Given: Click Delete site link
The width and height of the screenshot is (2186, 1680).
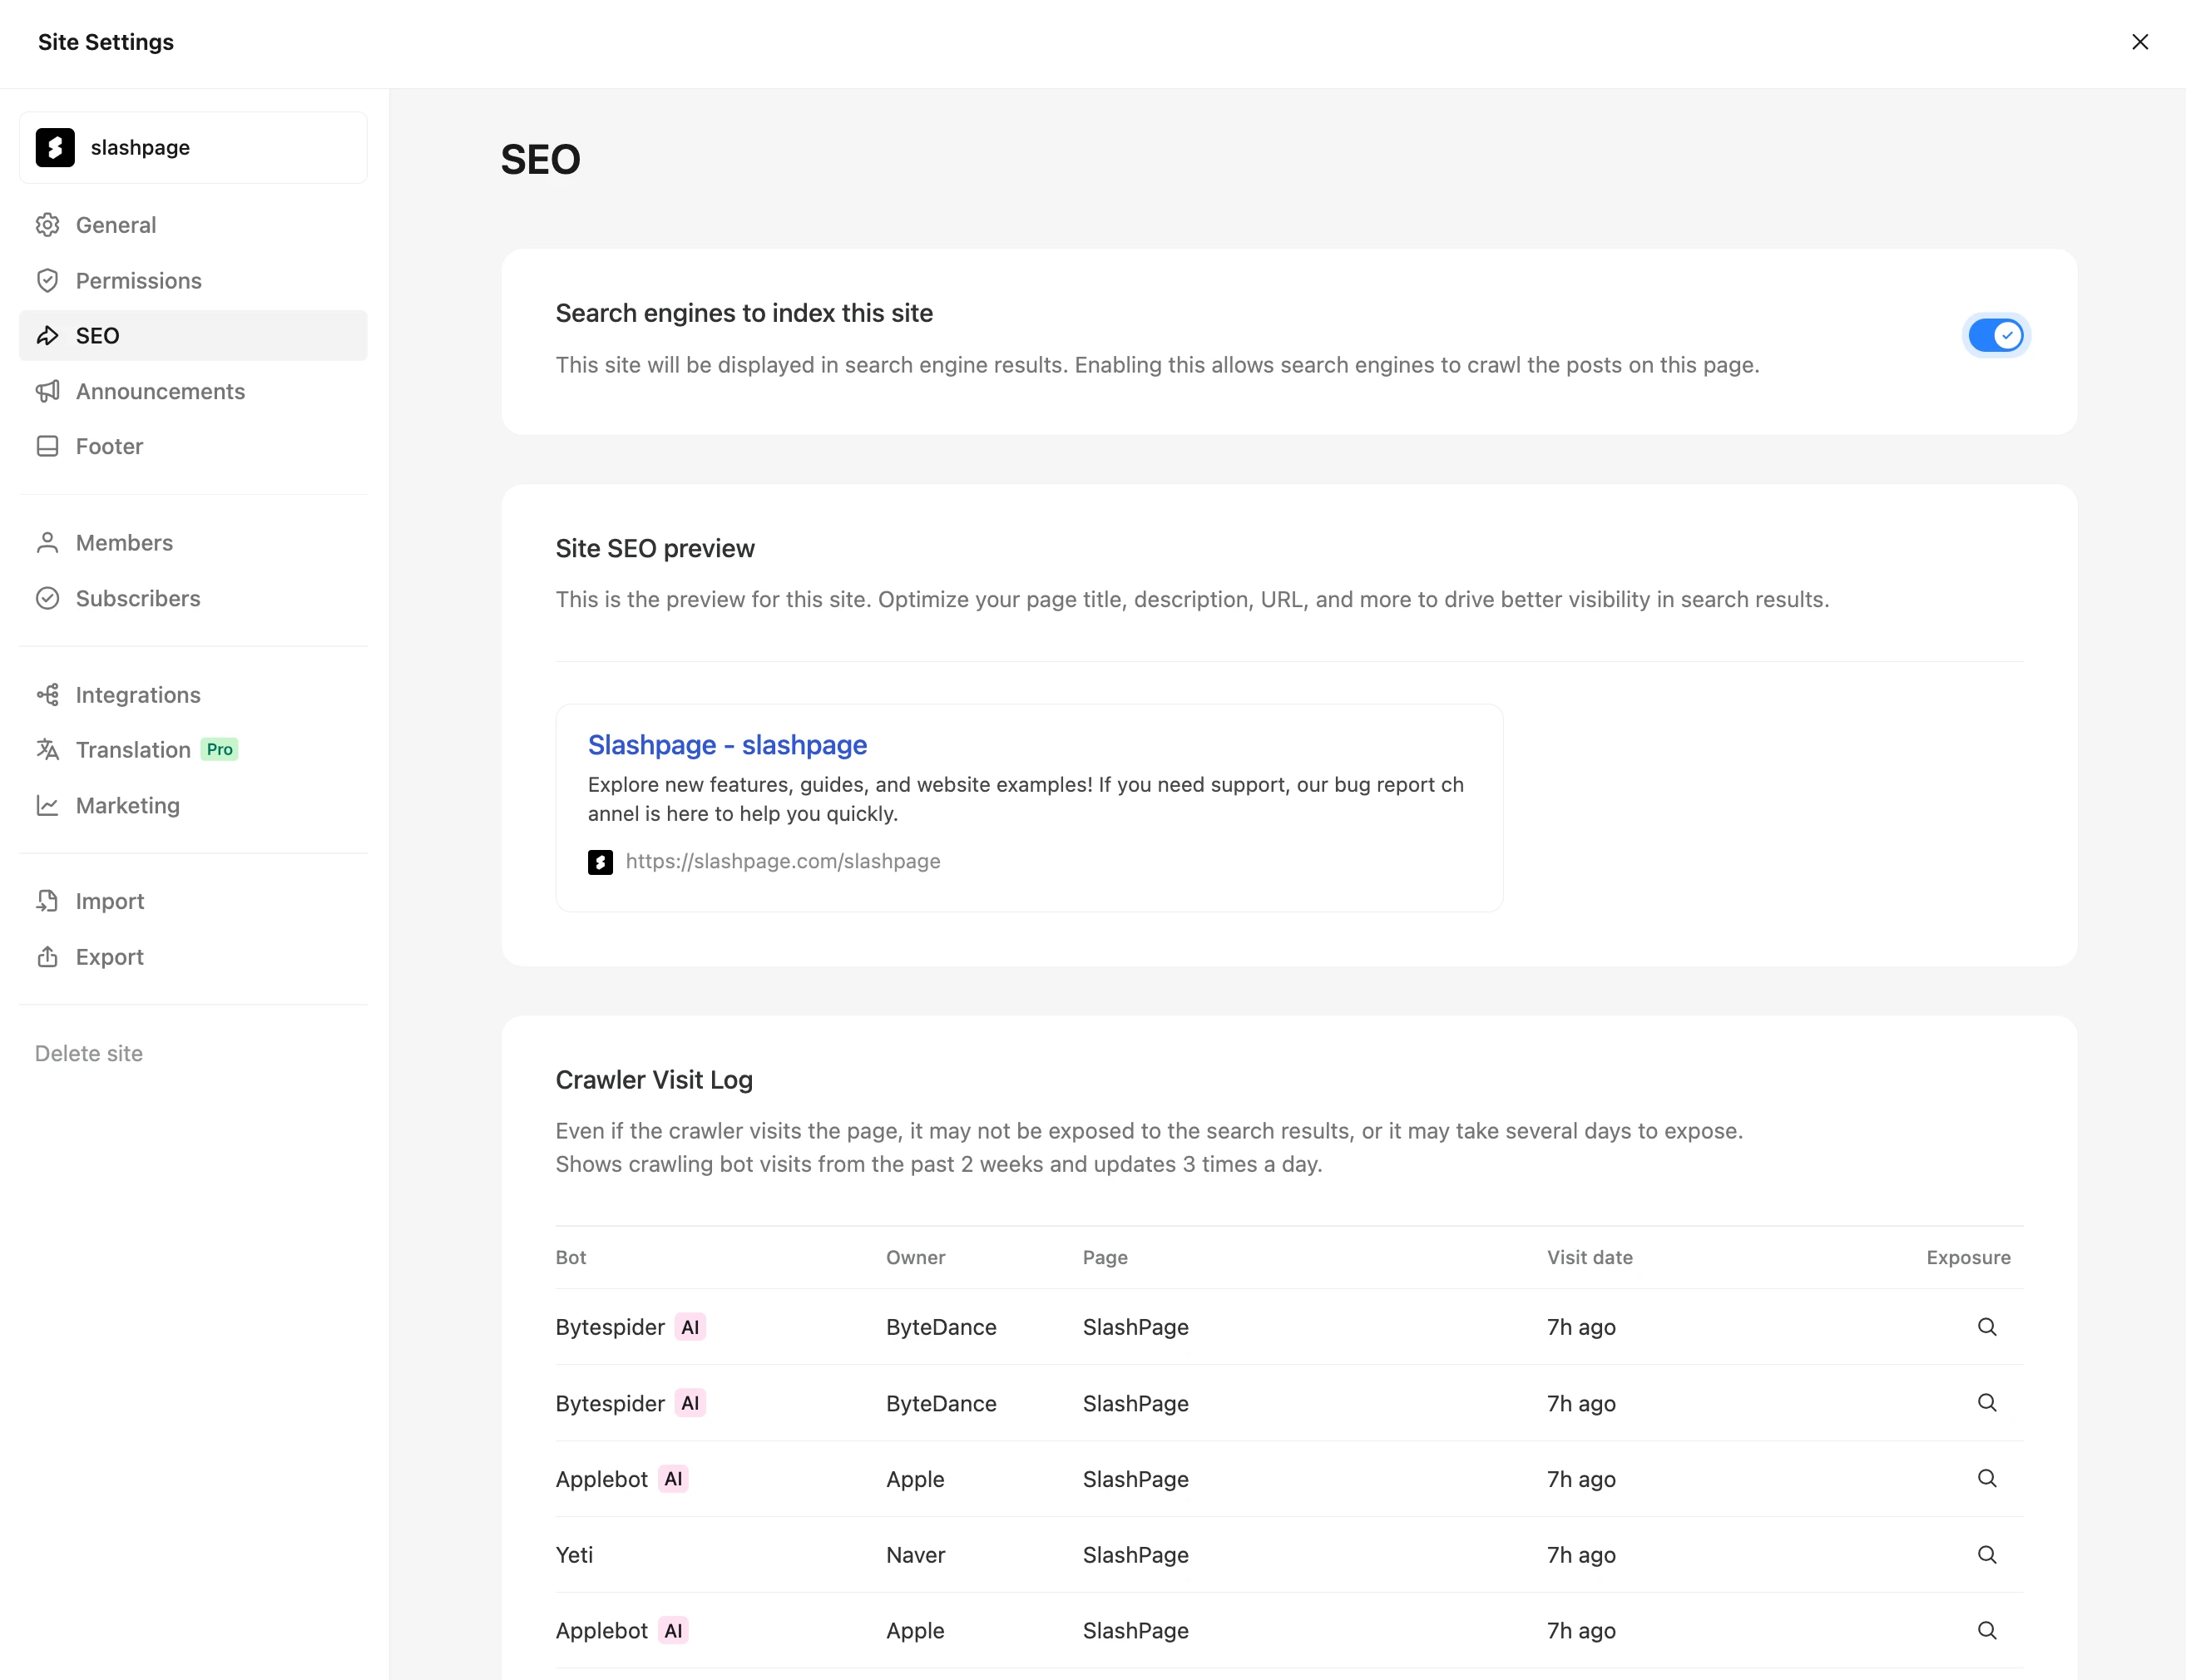Looking at the screenshot, I should 89,1054.
